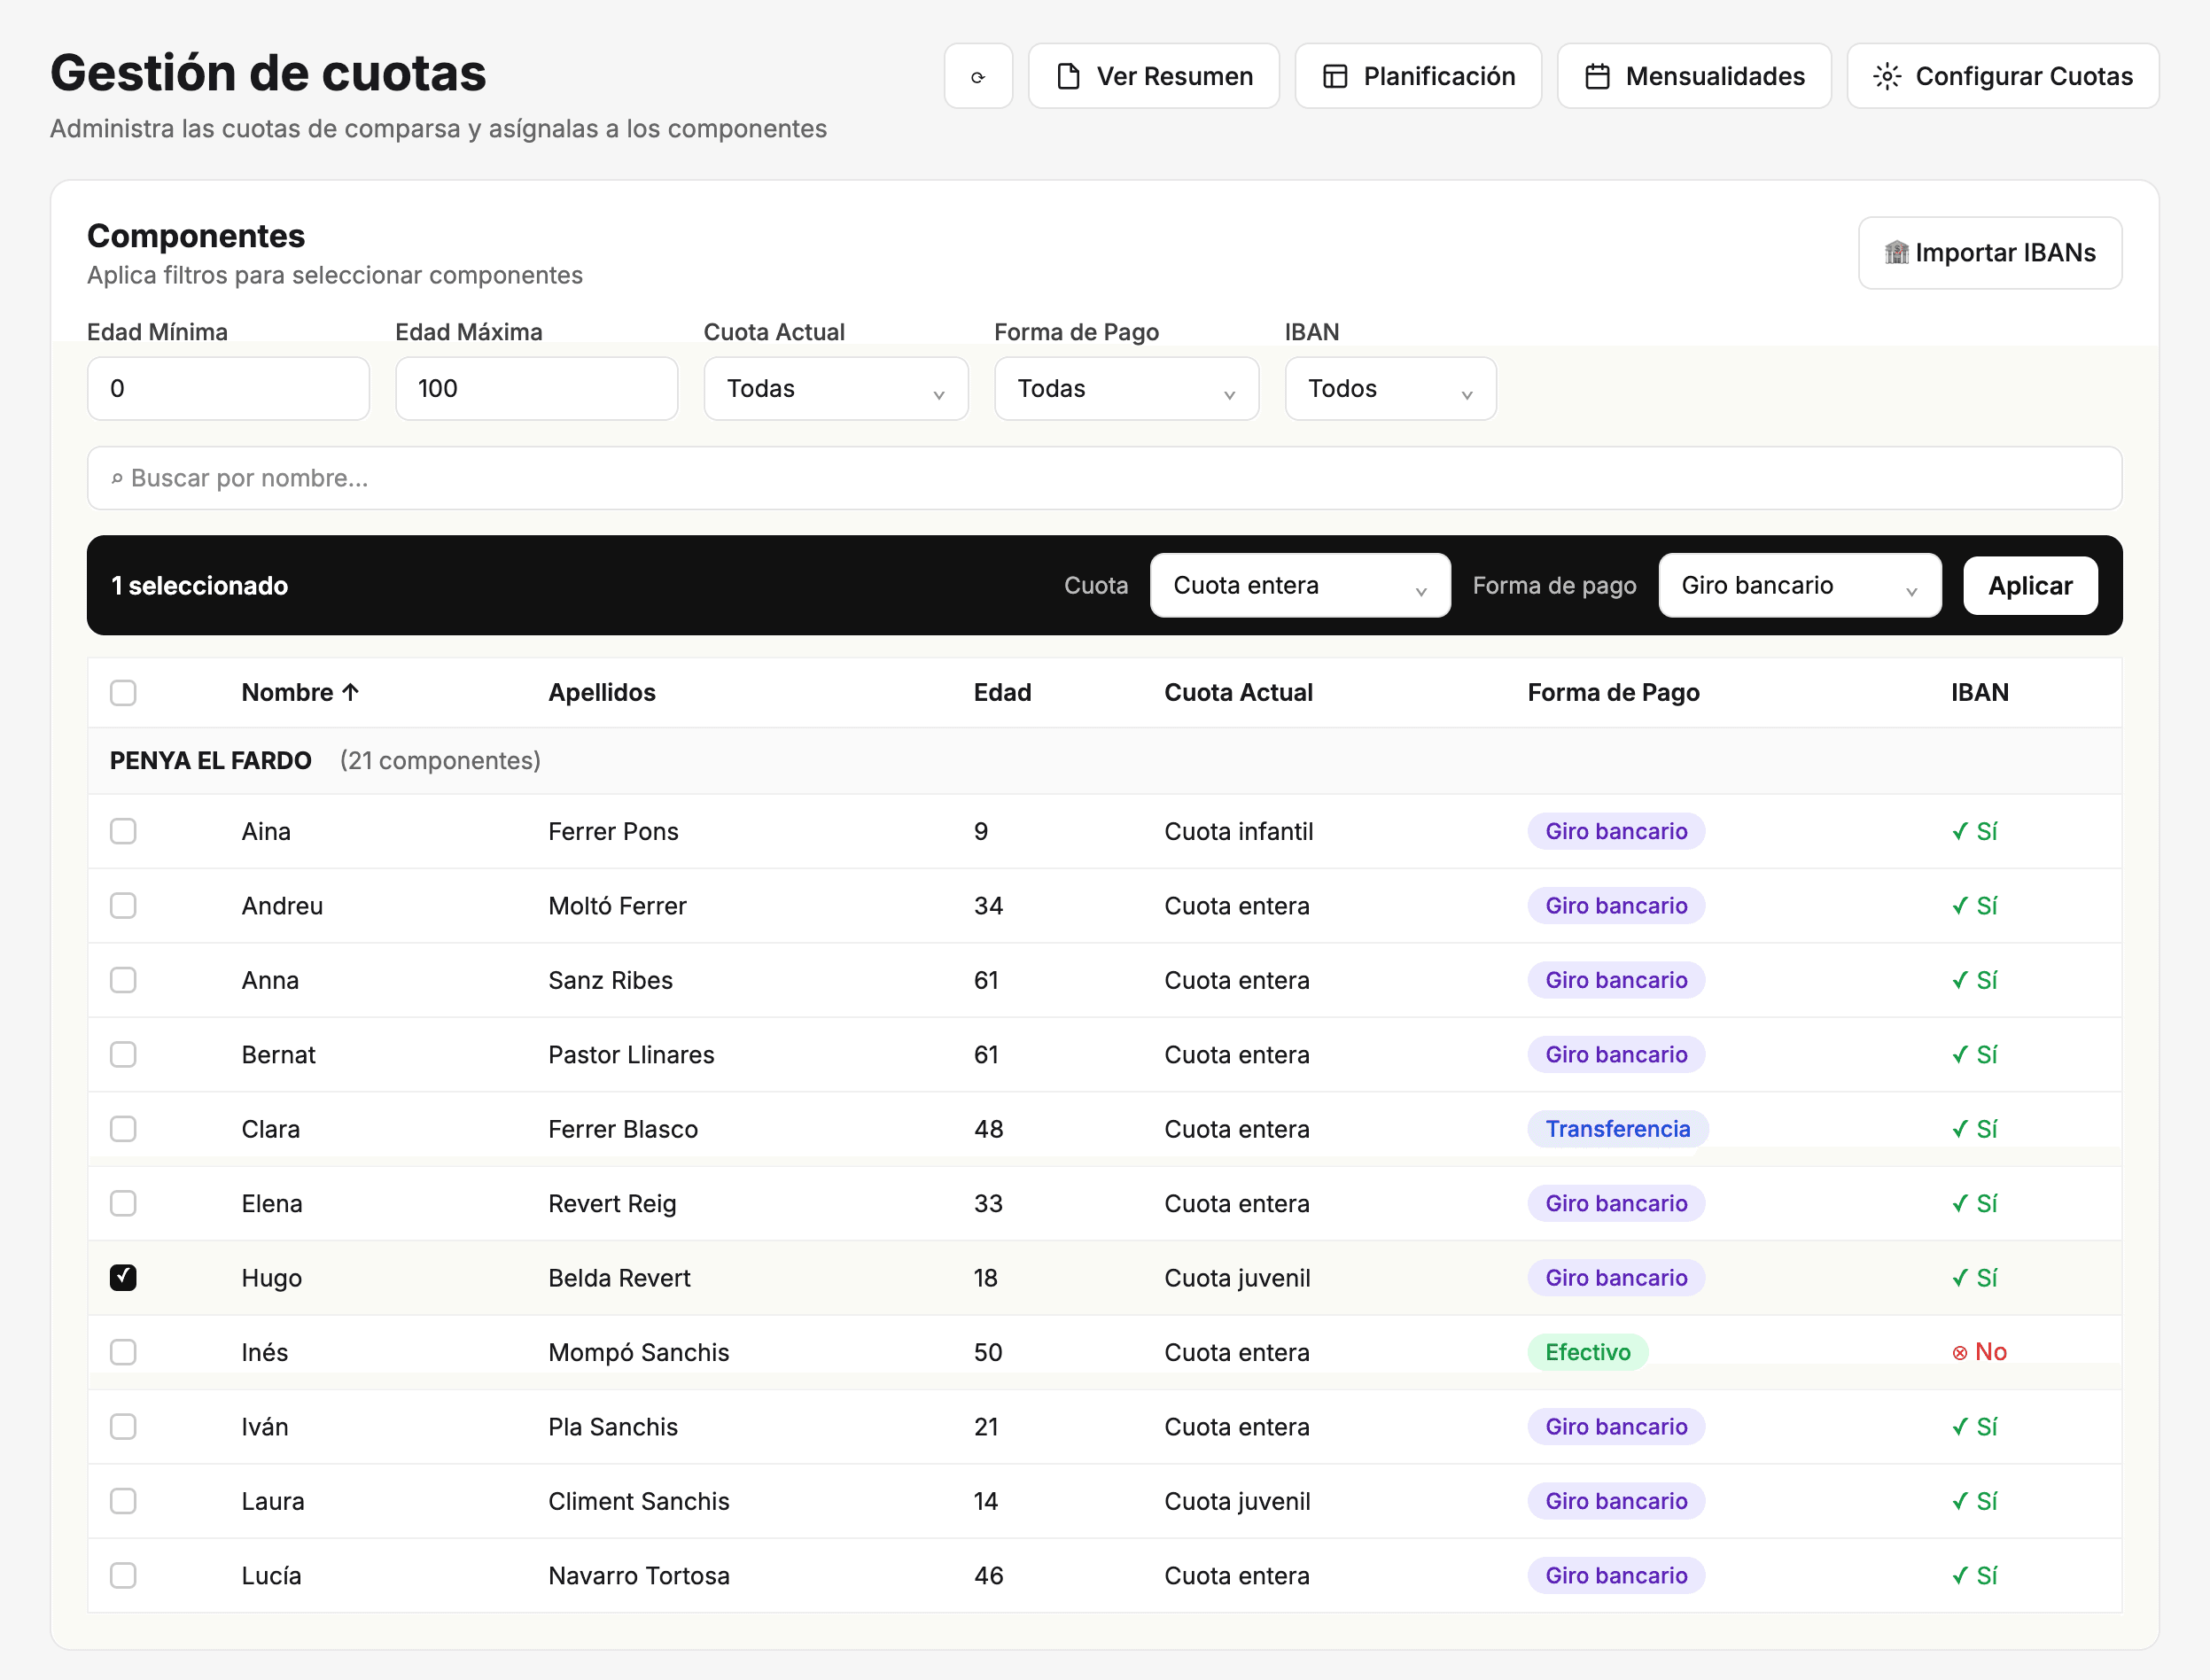Toggle the select-all header checkbox
This screenshot has height=1680, width=2210.
click(123, 692)
